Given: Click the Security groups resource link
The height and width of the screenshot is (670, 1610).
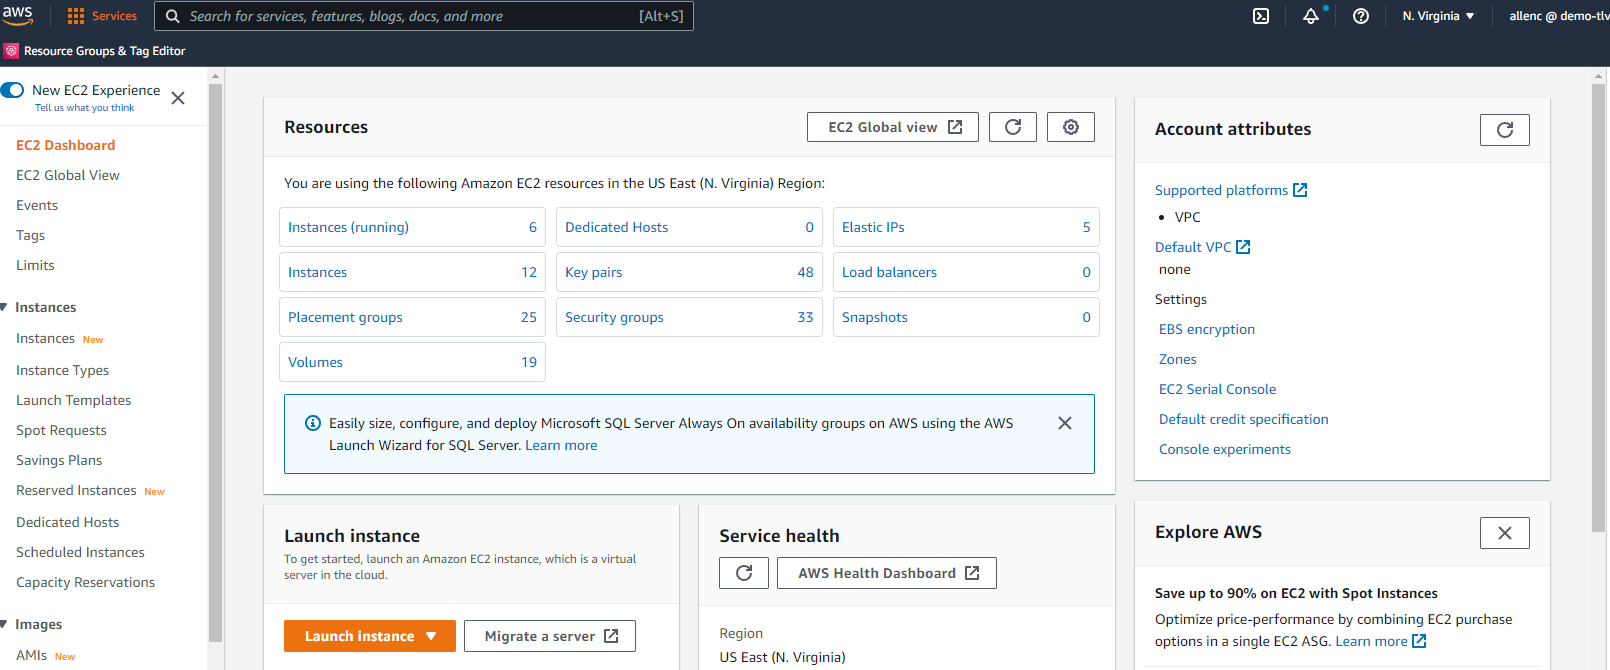Looking at the screenshot, I should tap(614, 317).
